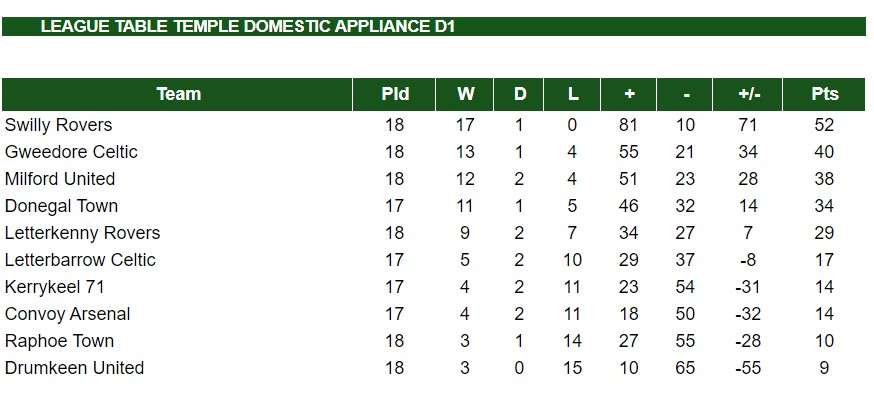Open Donegal Town team entry
874x405 pixels.
point(61,206)
